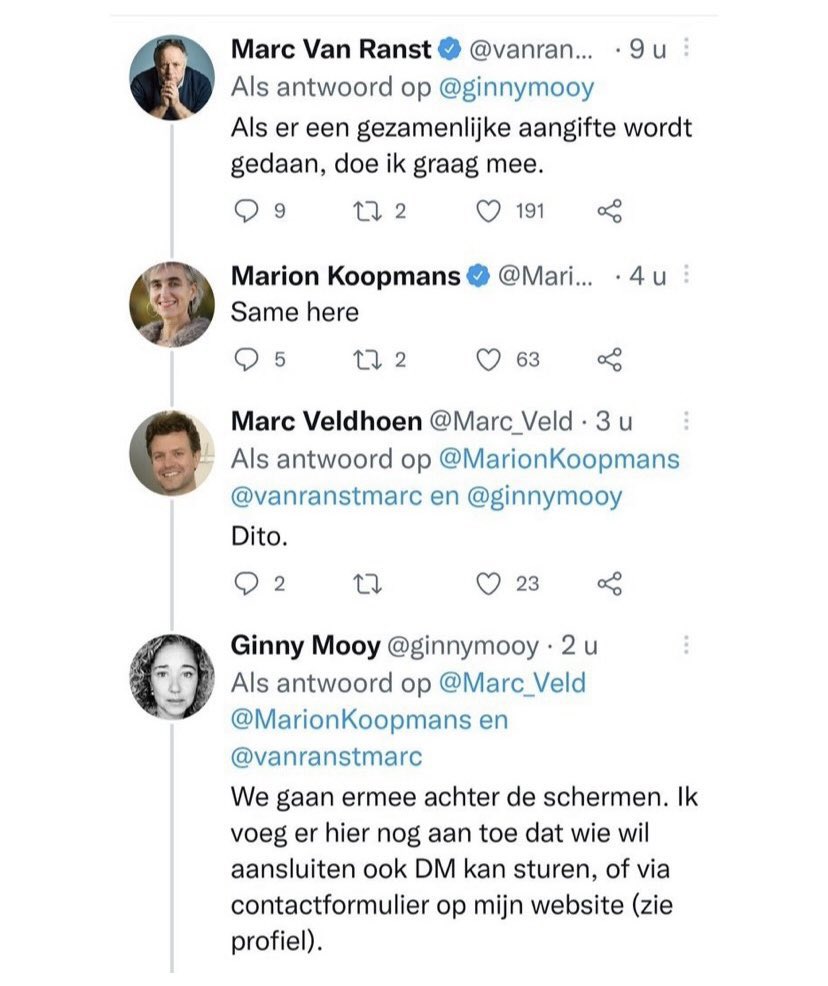The height and width of the screenshot is (986, 828).
Task: Like Marc Veldhoen's 'Dito.' tweet
Action: coord(487,584)
